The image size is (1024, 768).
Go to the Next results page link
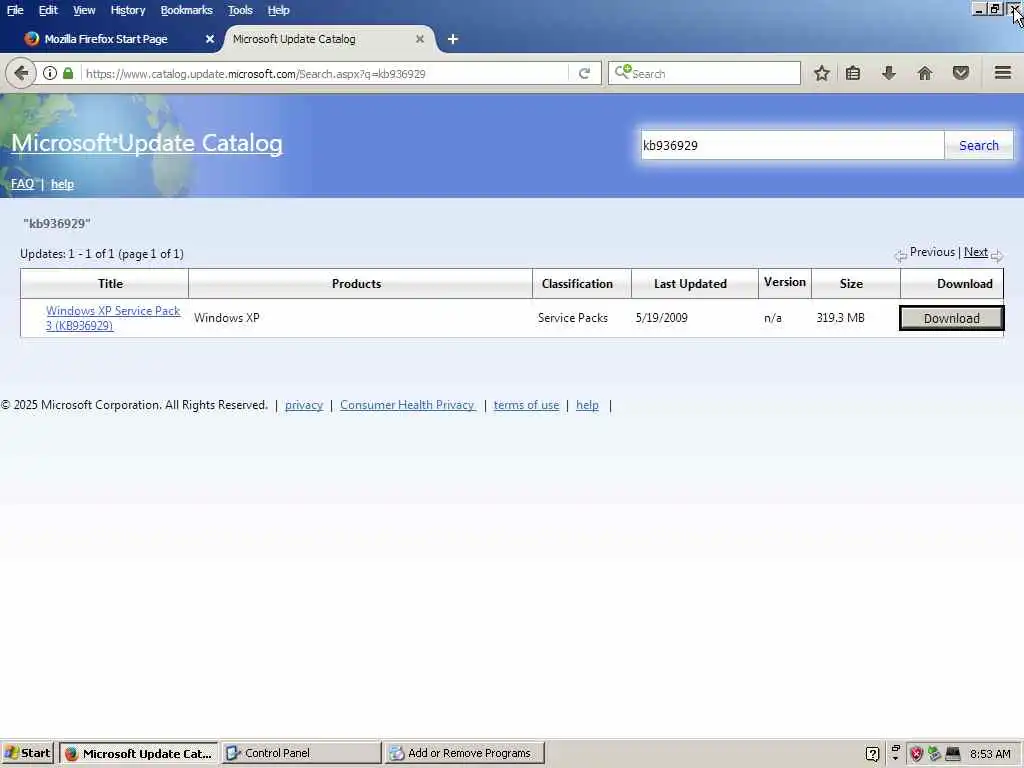(x=976, y=252)
